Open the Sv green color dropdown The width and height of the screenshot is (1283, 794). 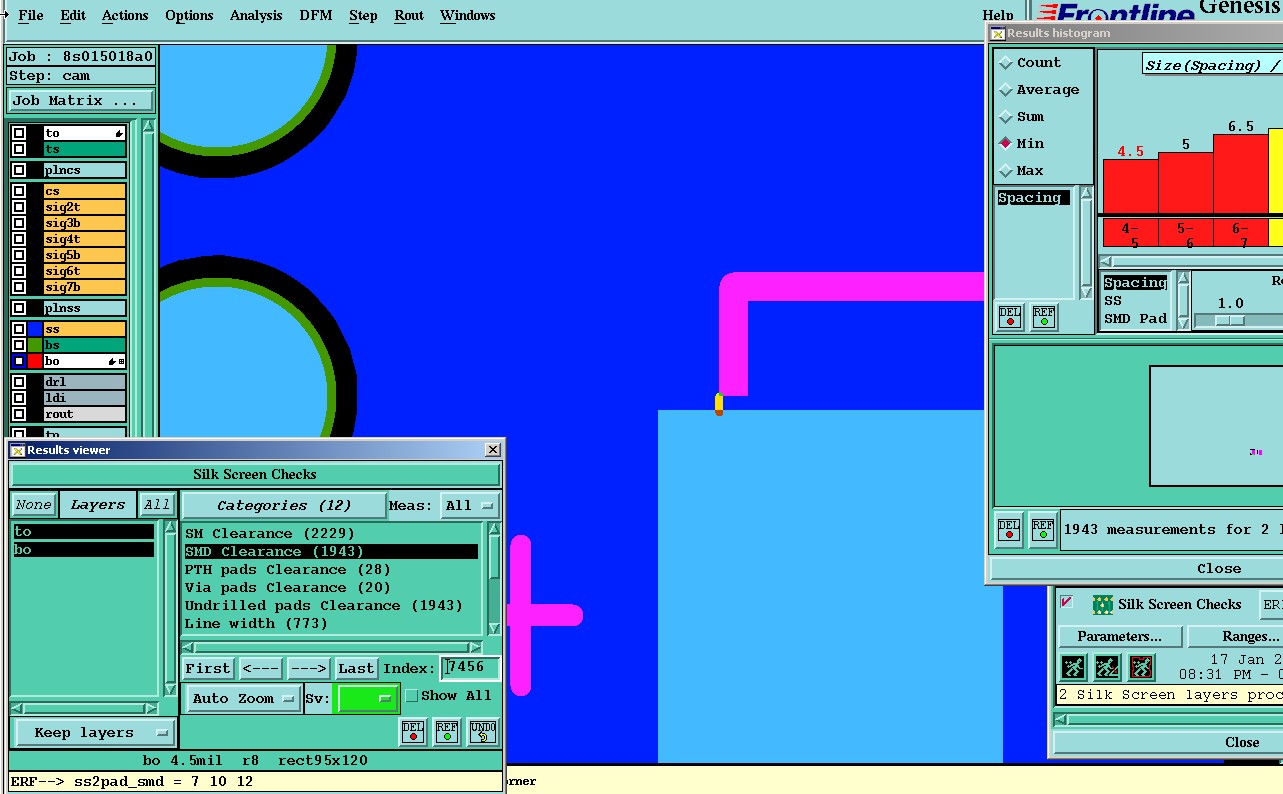367,698
